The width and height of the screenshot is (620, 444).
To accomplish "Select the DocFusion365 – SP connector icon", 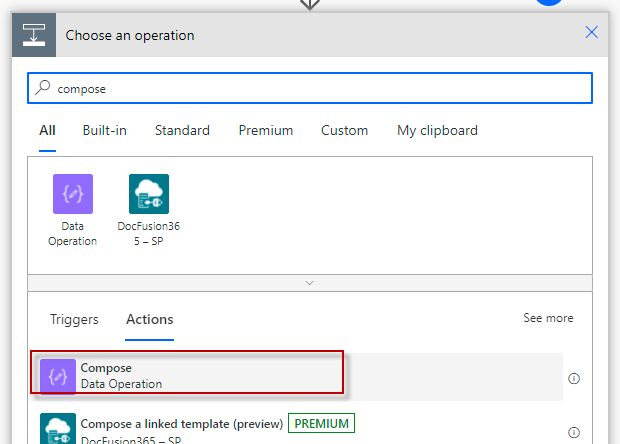I will point(149,194).
